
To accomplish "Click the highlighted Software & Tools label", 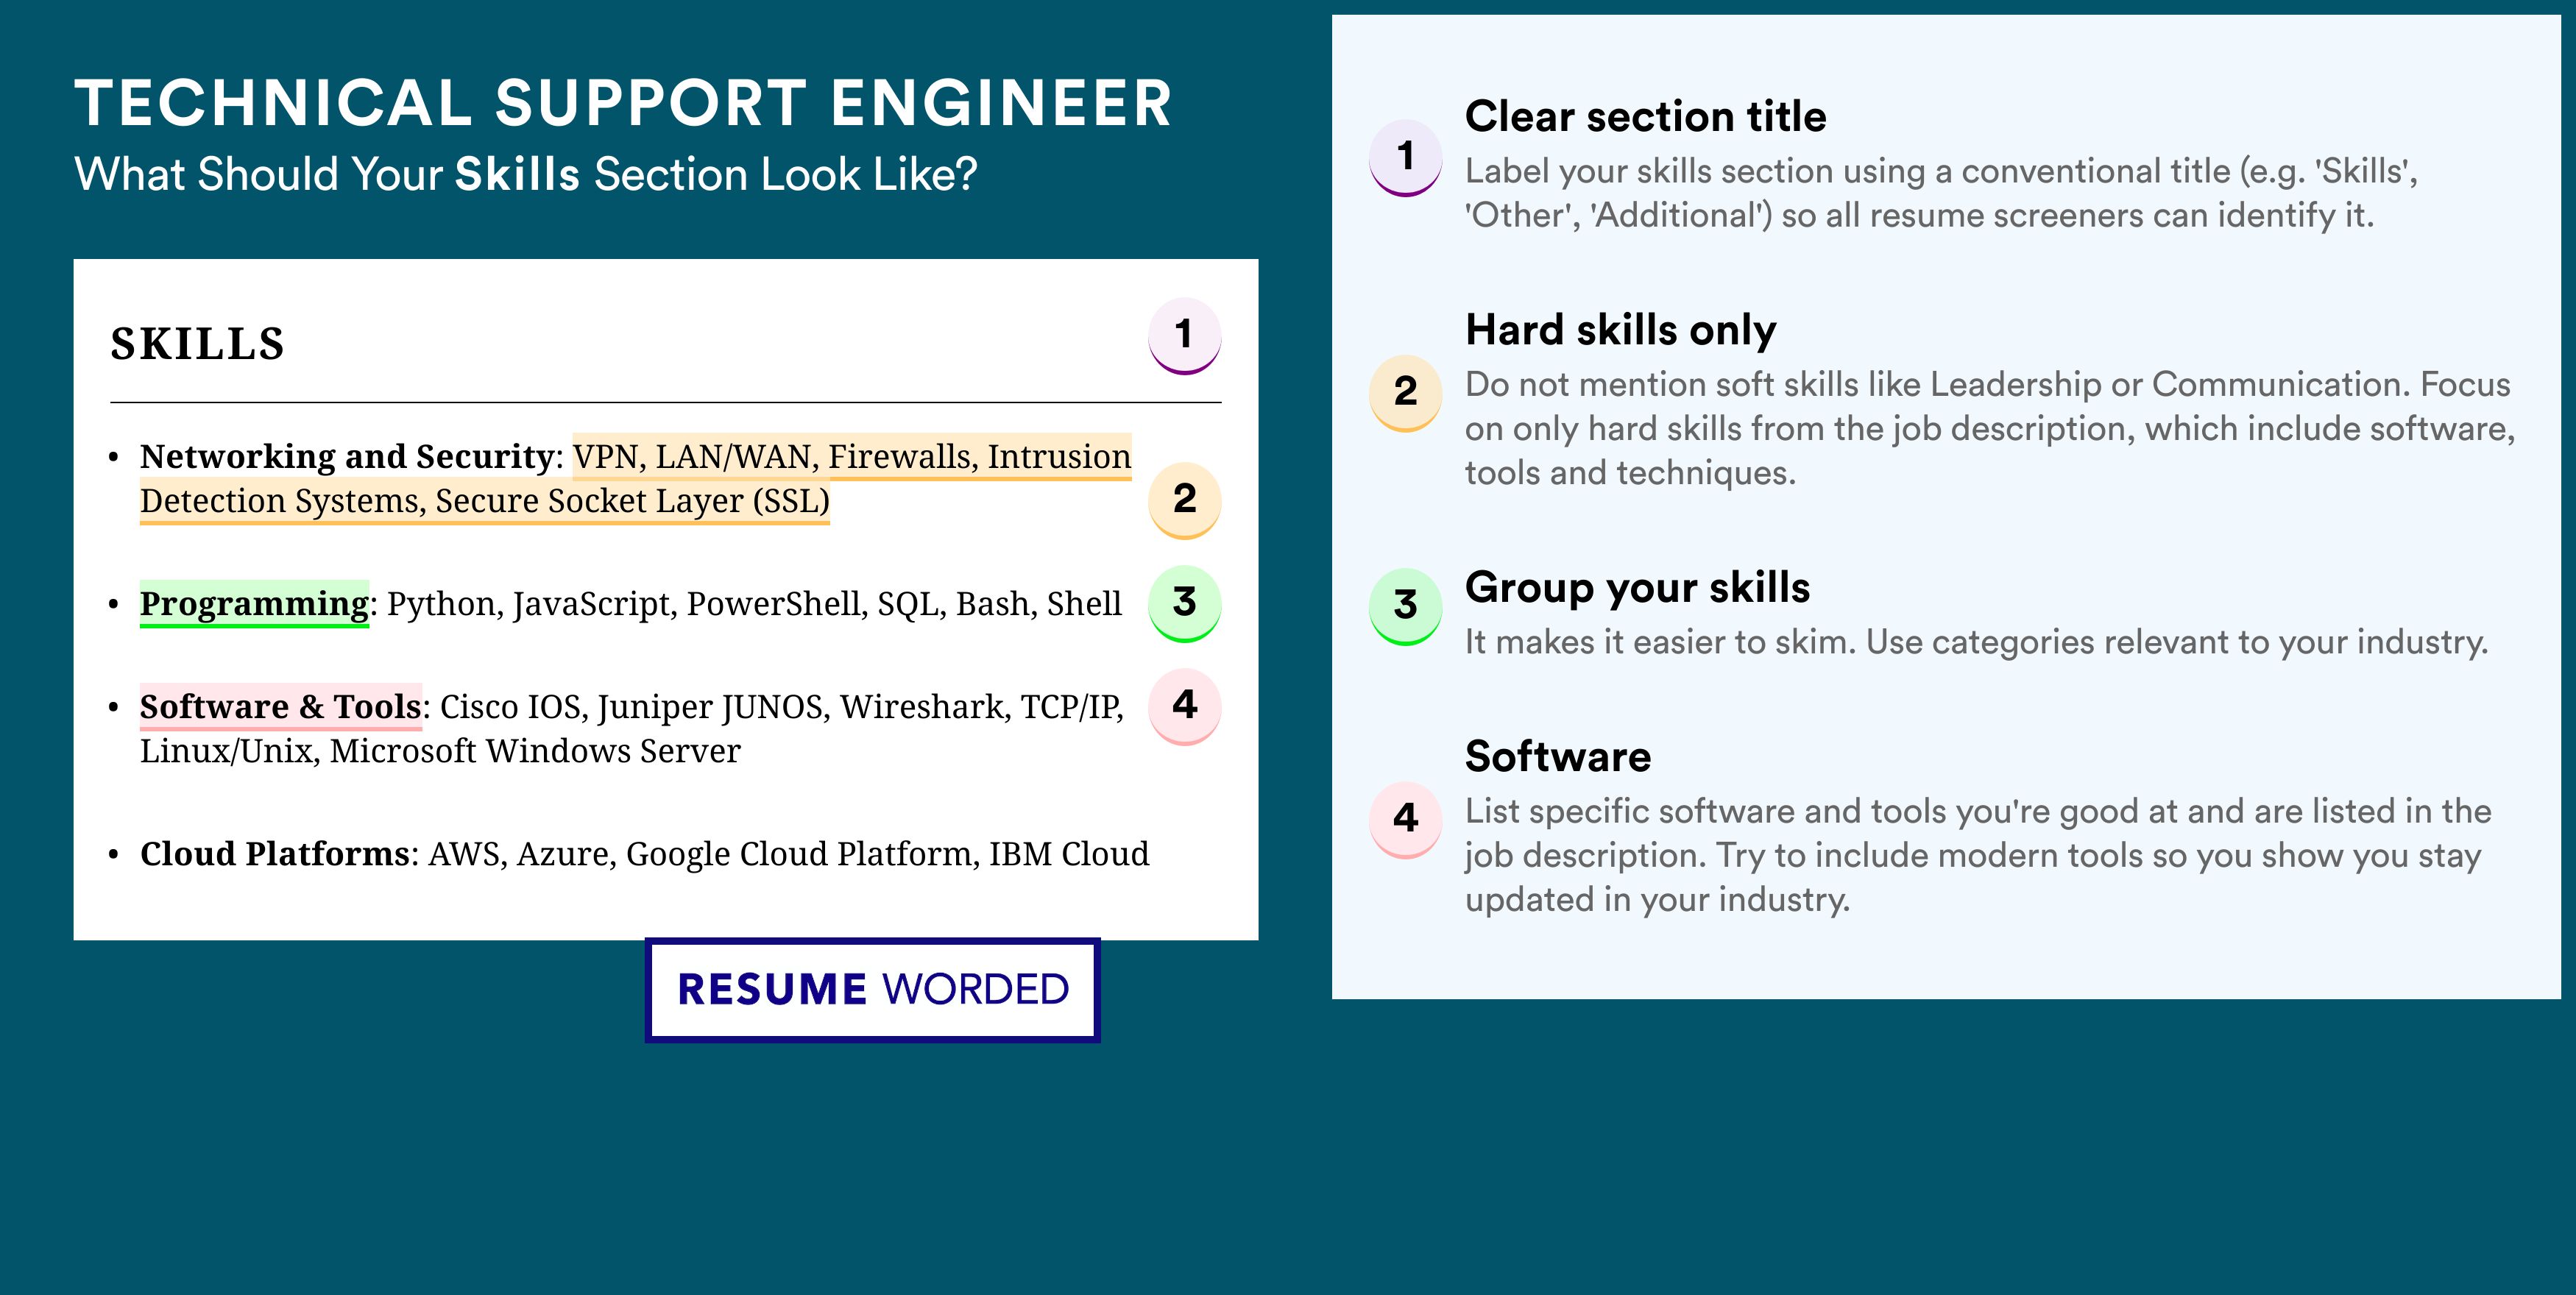I will pyautogui.click(x=280, y=707).
